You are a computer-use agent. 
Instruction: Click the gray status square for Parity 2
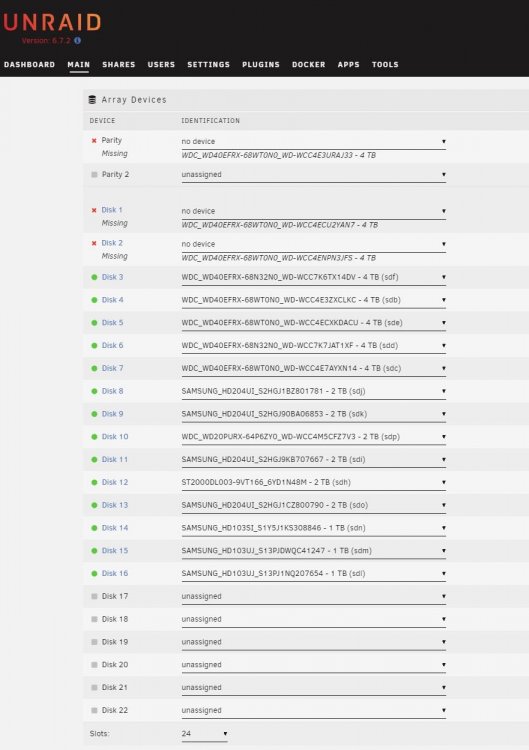pos(94,175)
